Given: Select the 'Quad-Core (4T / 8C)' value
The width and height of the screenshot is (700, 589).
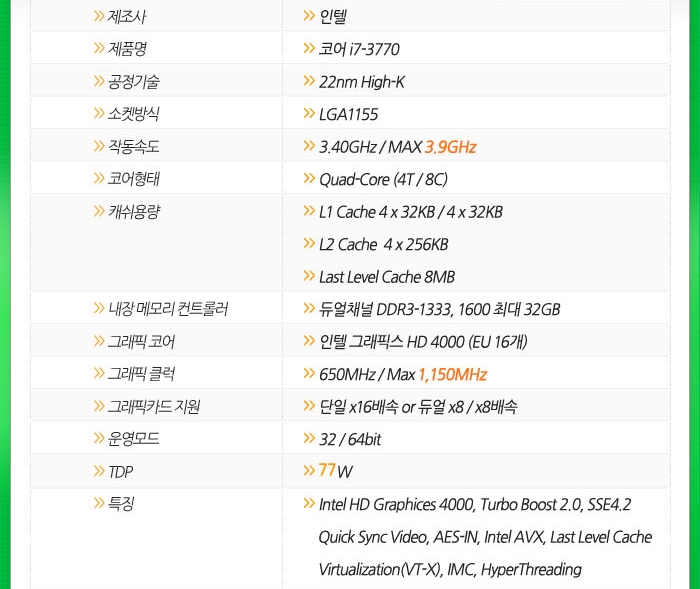Looking at the screenshot, I should 383,180.
